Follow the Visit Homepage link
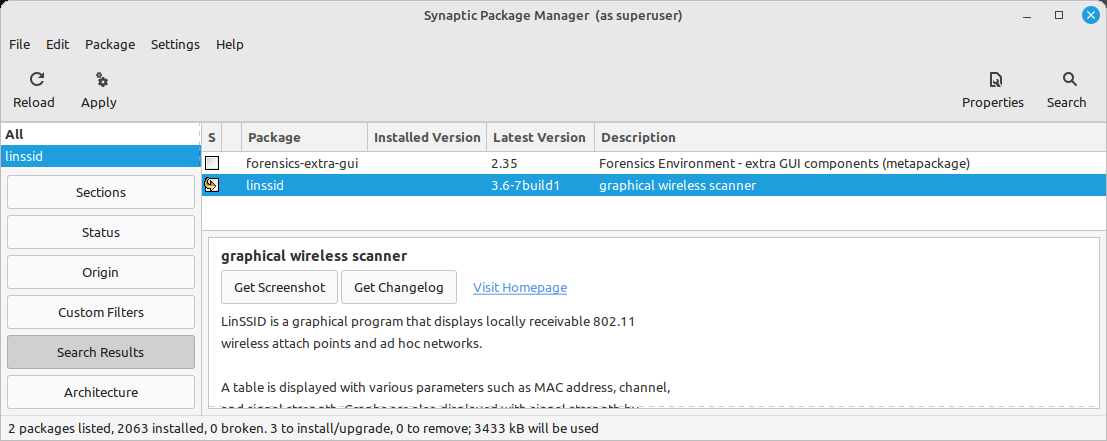 click(519, 288)
